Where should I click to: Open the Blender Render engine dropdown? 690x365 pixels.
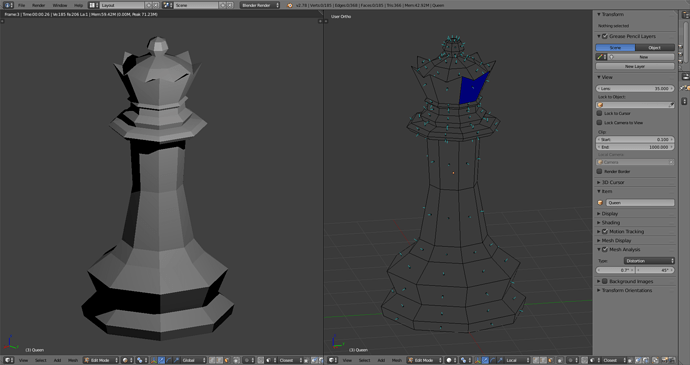coord(260,5)
